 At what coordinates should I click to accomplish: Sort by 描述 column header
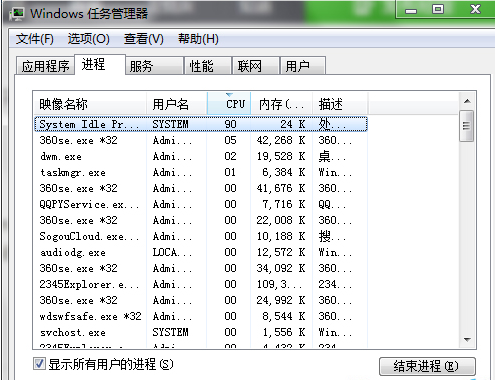pos(340,104)
